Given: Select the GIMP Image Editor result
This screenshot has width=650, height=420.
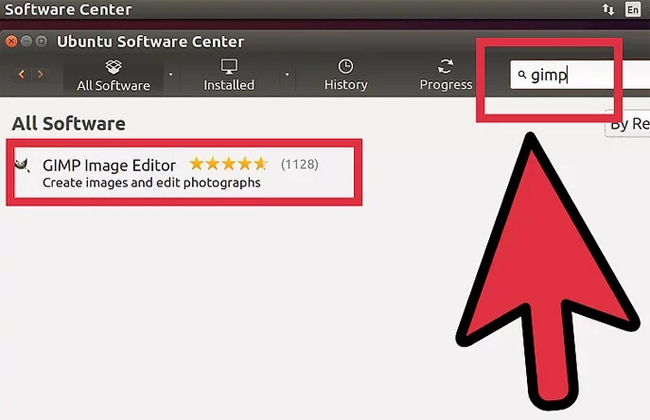Looking at the screenshot, I should (184, 172).
